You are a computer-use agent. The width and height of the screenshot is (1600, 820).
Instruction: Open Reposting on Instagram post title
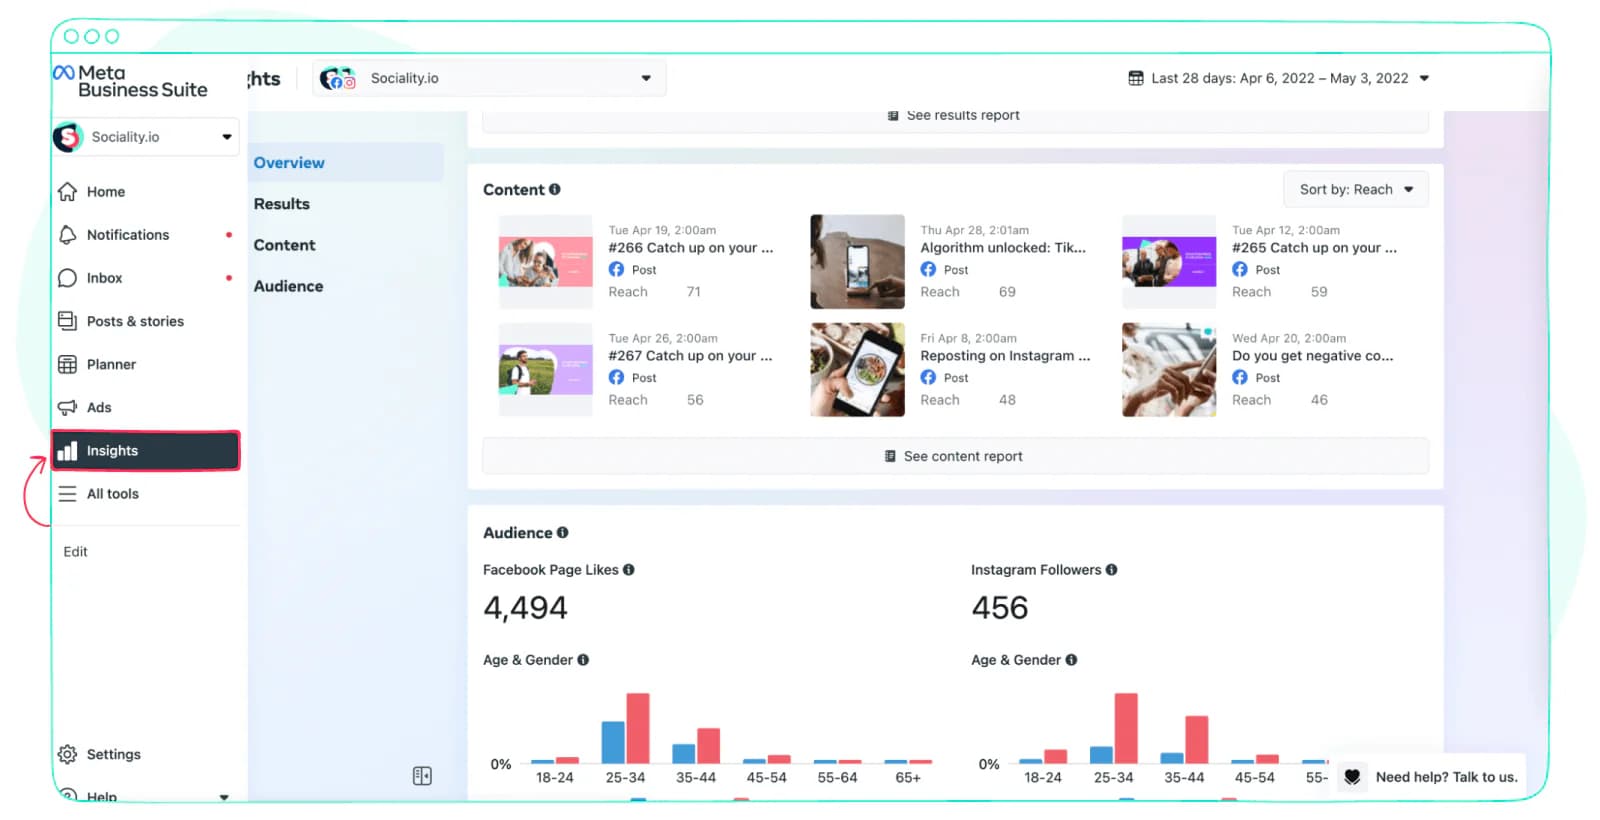pyautogui.click(x=1005, y=356)
